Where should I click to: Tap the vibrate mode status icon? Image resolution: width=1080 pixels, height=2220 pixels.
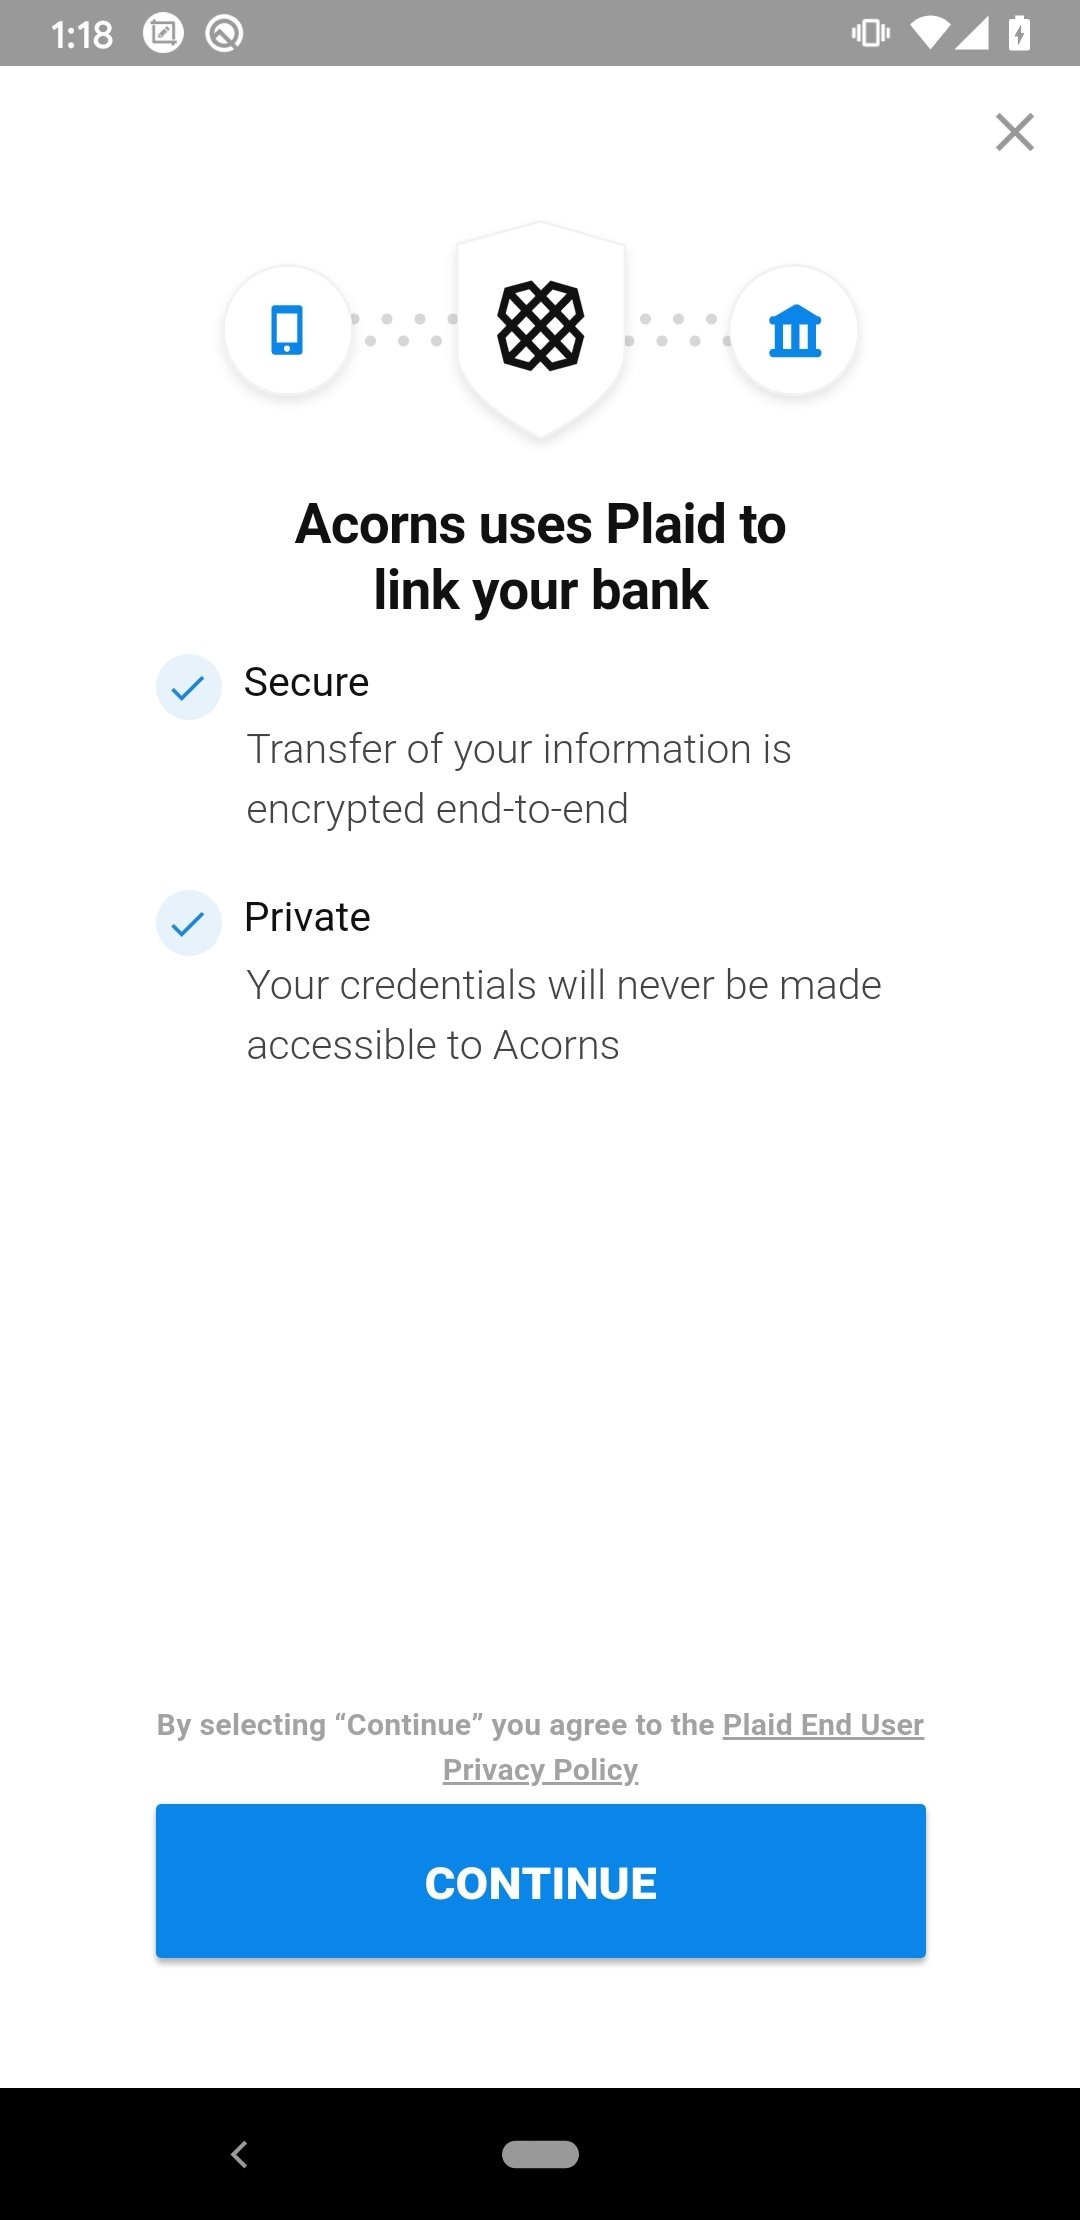(x=871, y=33)
